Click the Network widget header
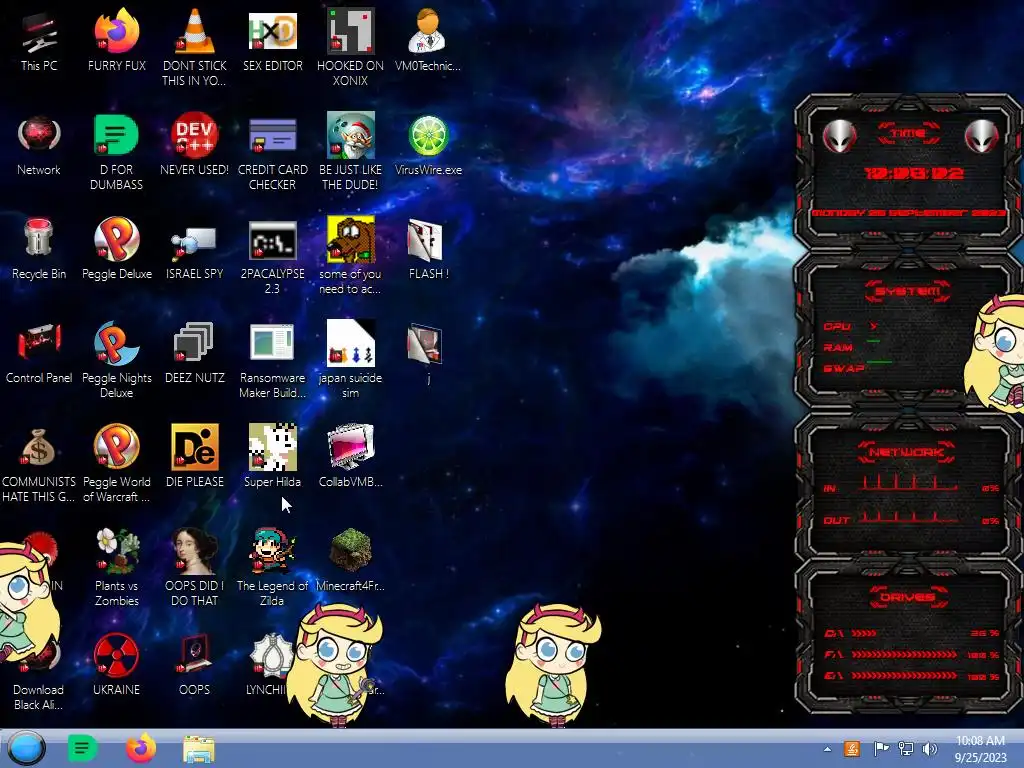The height and width of the screenshot is (768, 1024). click(x=908, y=452)
